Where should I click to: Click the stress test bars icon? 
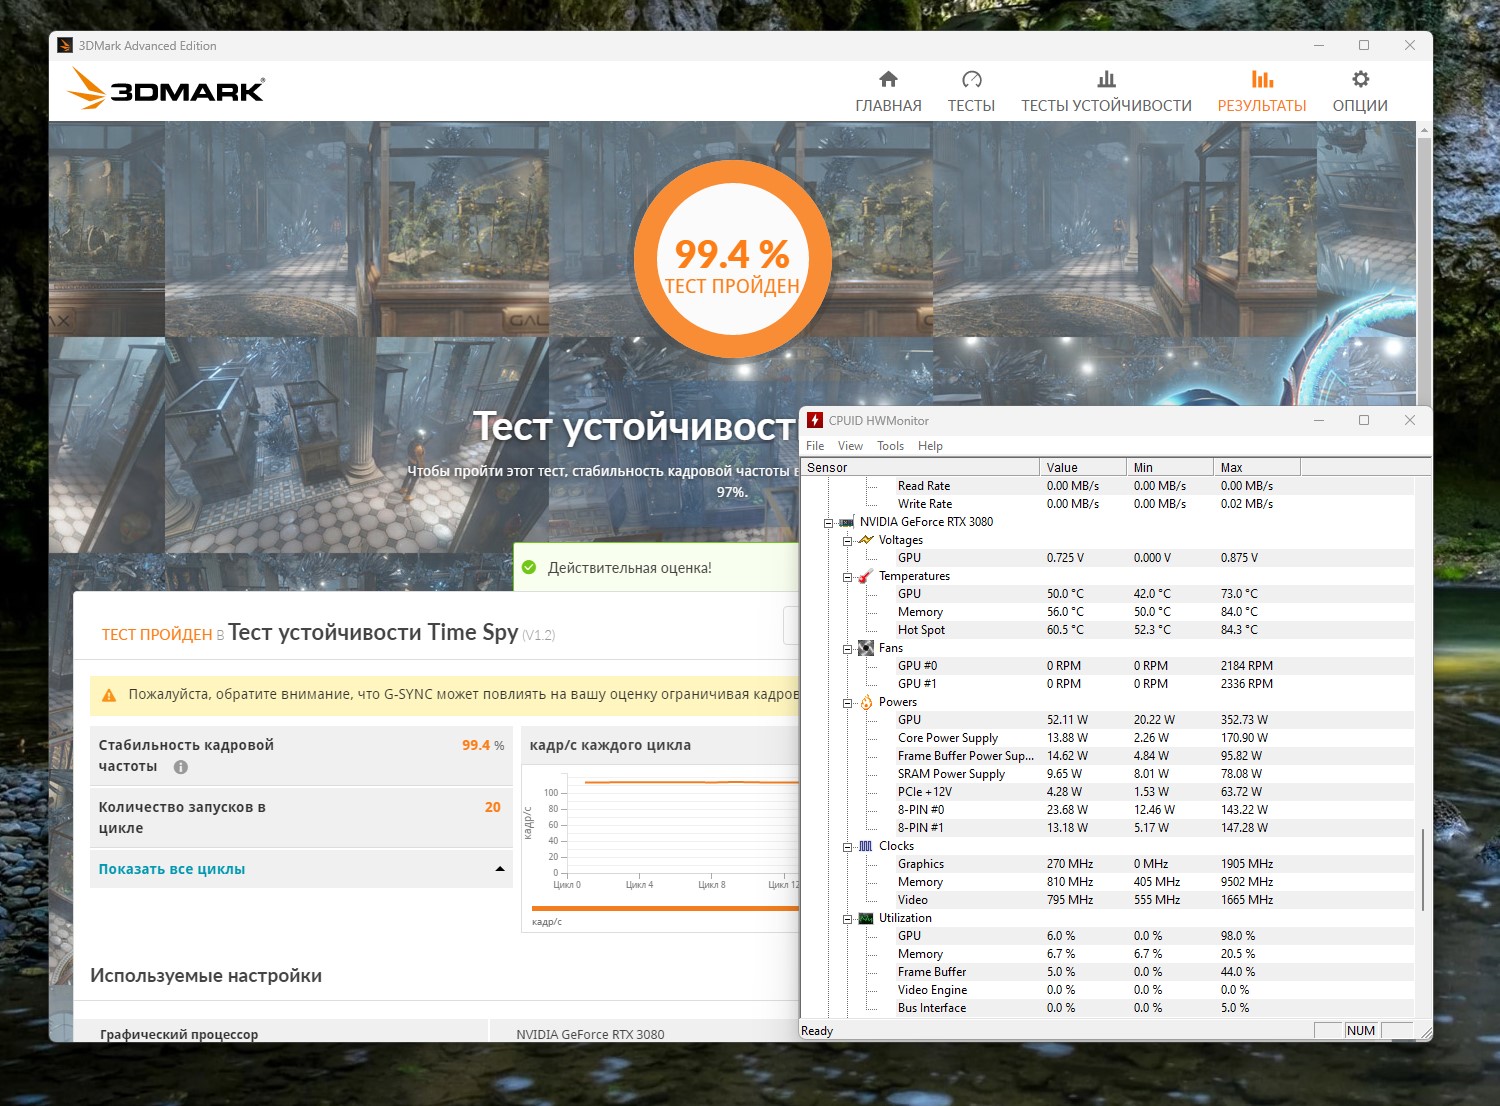1106,79
